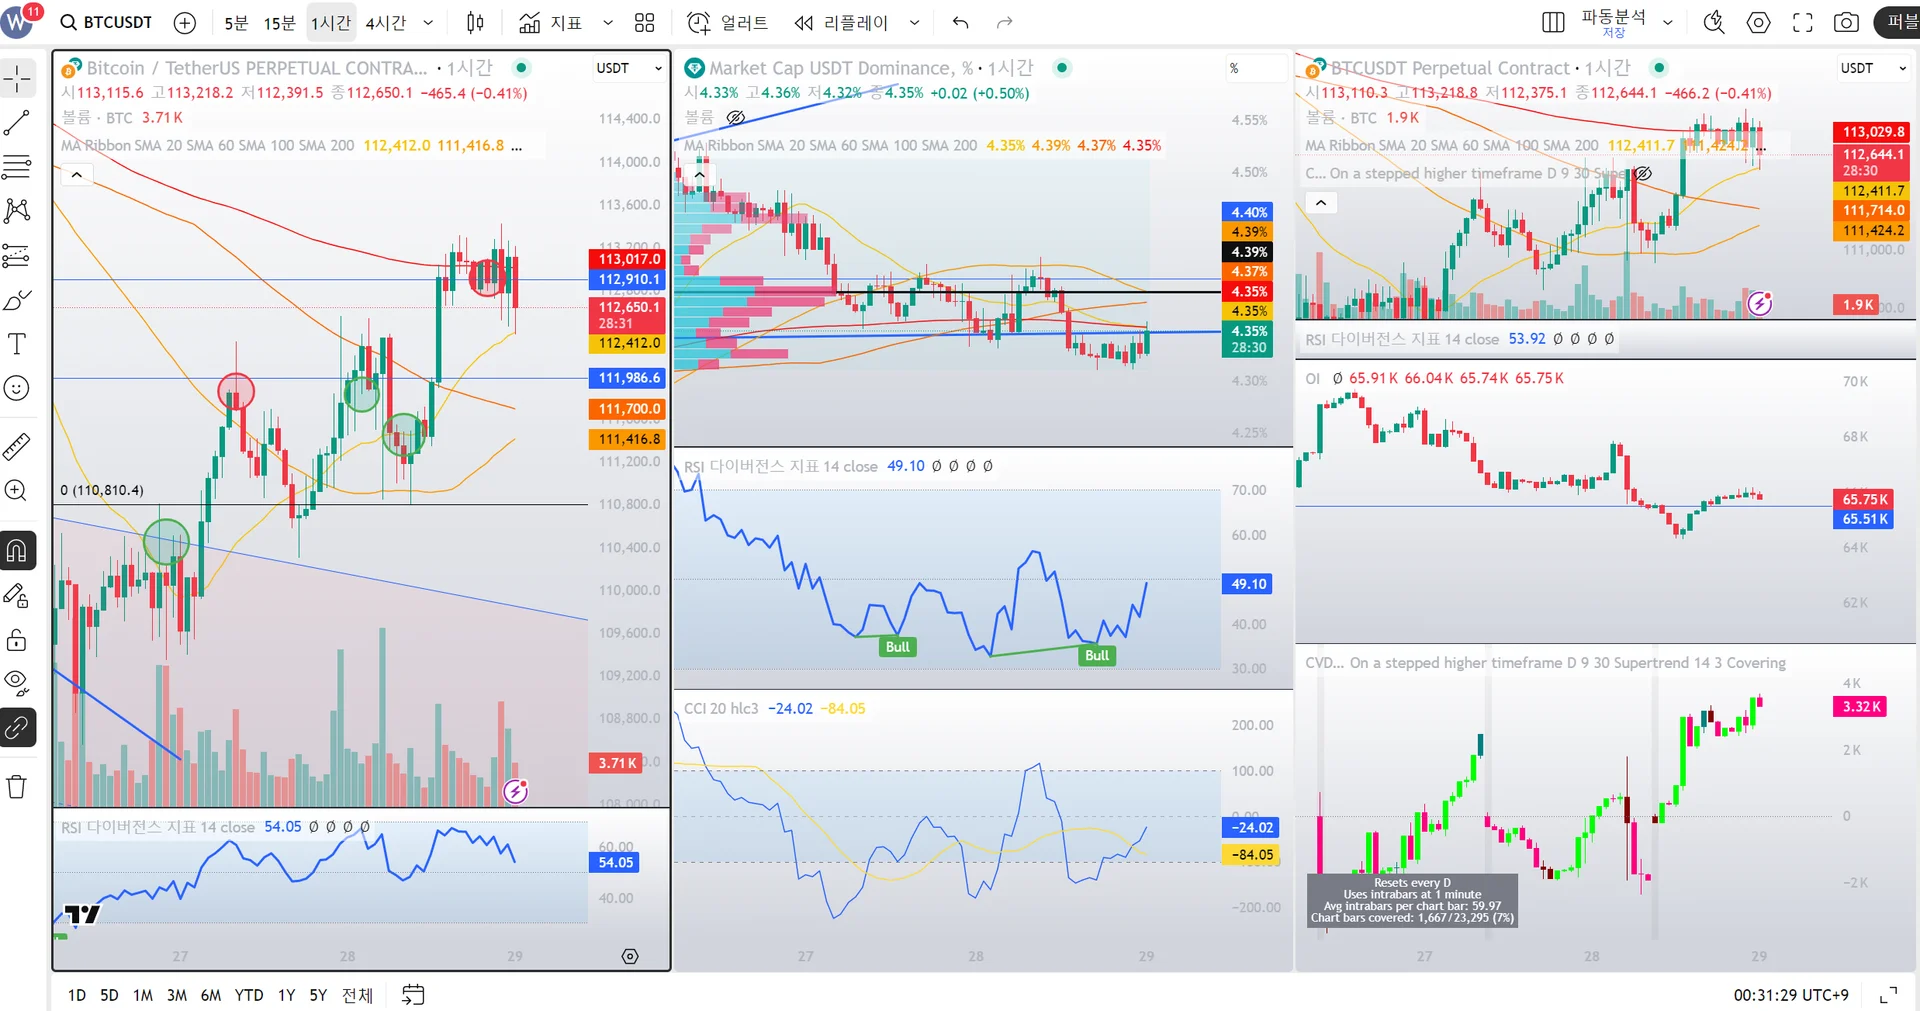
Task: Click the BTCUSDT symbol search field
Action: (x=106, y=22)
